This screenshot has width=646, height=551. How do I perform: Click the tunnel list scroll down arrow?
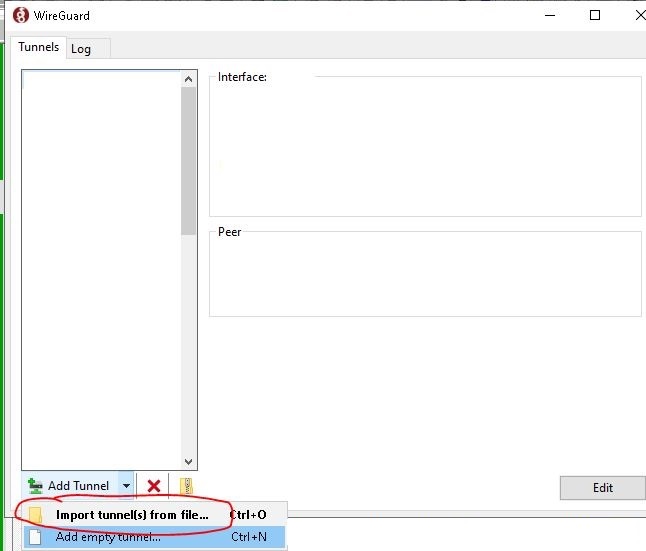point(188,460)
